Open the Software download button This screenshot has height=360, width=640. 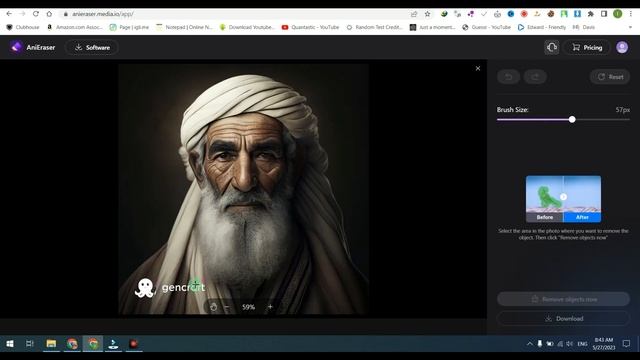(92, 47)
